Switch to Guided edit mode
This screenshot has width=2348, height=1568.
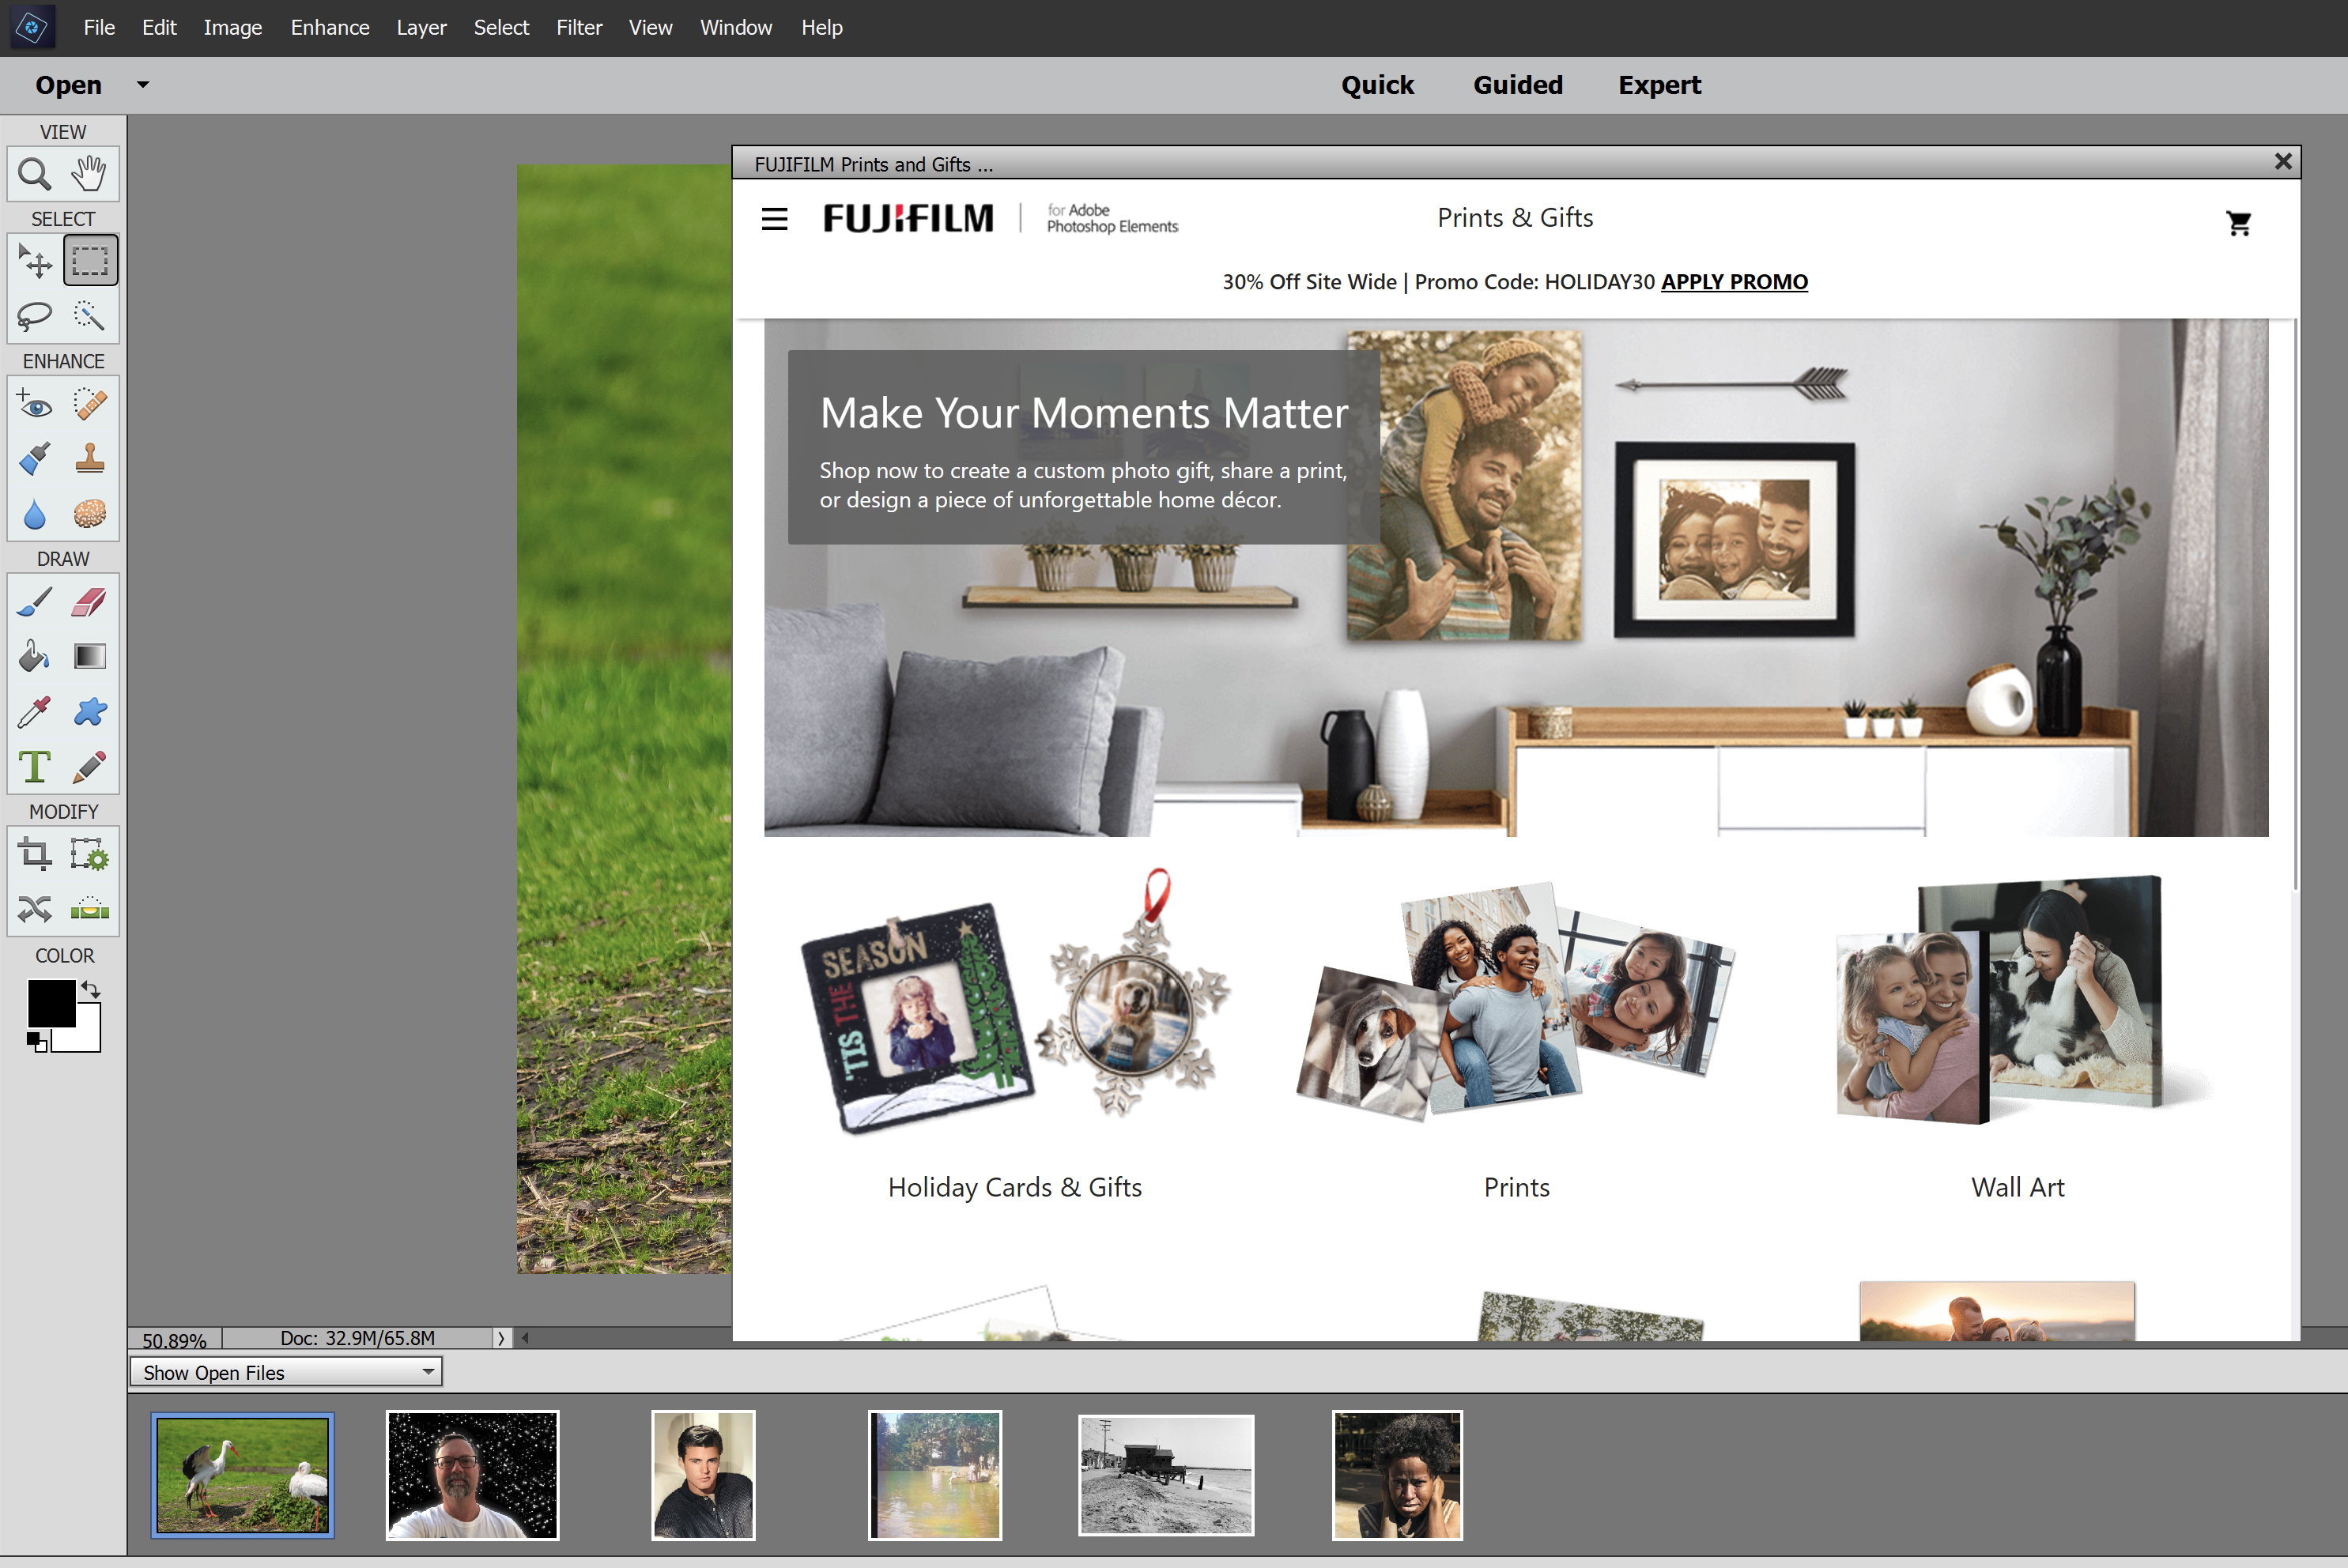click(1517, 85)
